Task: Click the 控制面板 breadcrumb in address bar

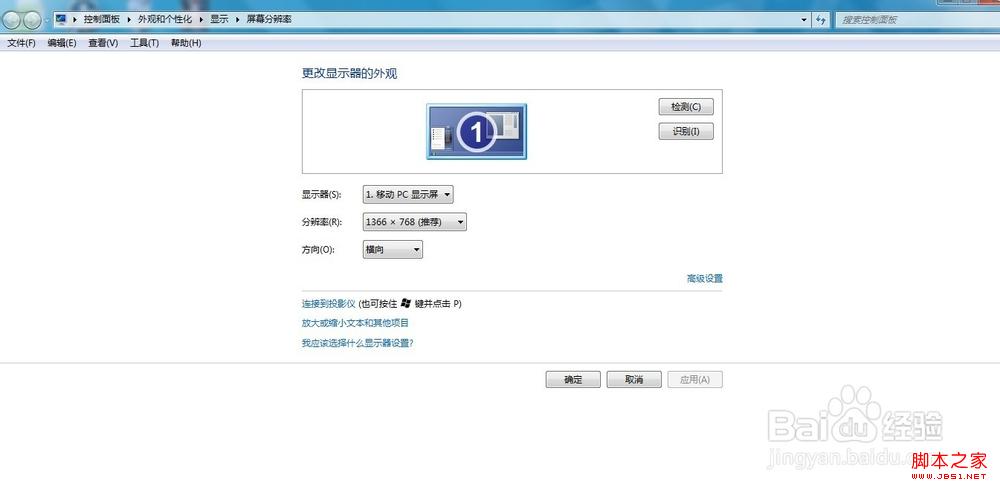Action: pyautogui.click(x=102, y=20)
